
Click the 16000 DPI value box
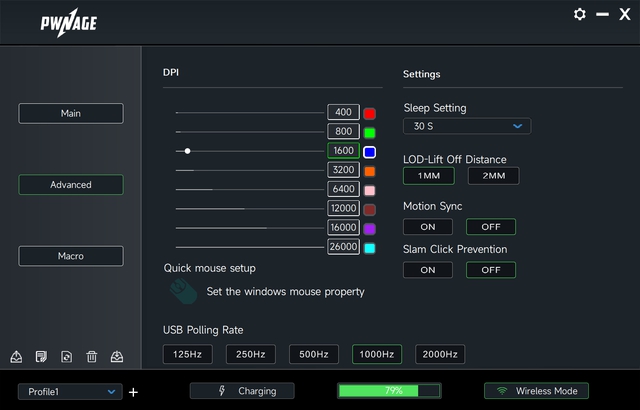pos(343,227)
